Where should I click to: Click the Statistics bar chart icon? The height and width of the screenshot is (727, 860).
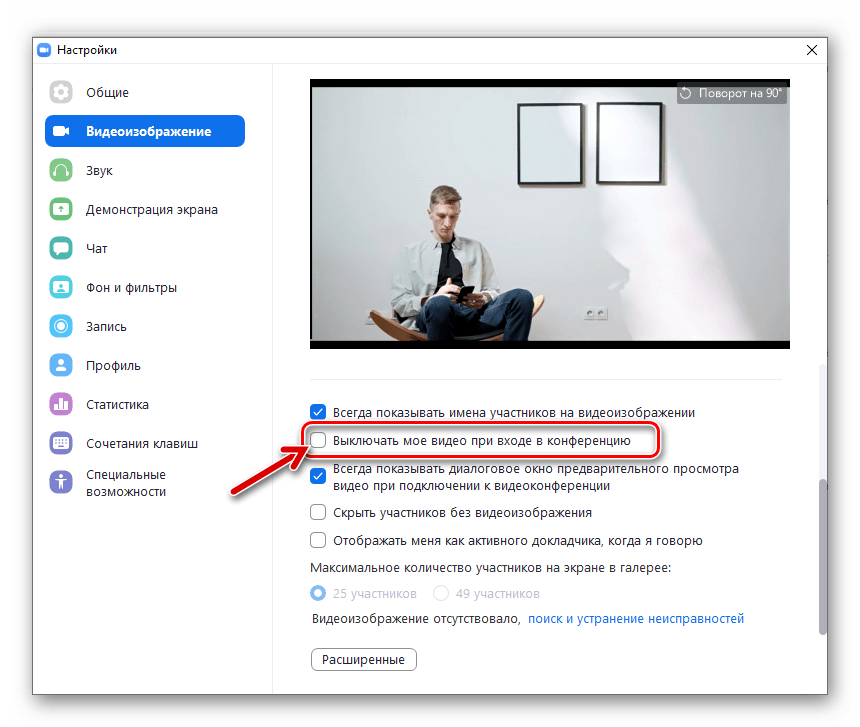click(x=61, y=404)
